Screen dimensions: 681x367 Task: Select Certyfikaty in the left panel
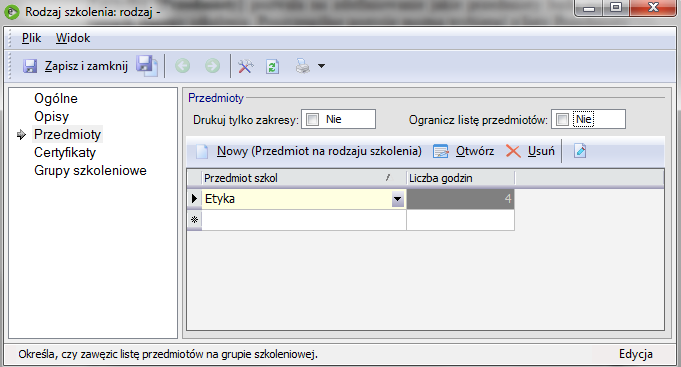(x=65, y=152)
